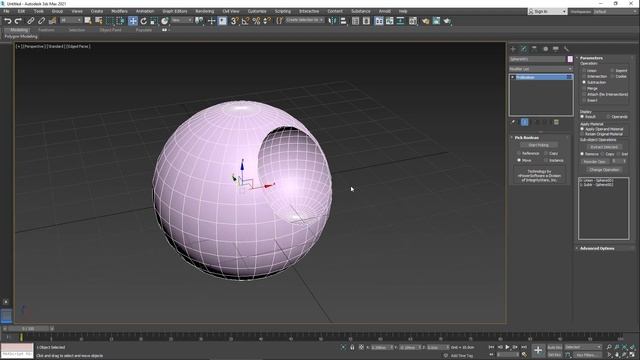Open the Animation menu
This screenshot has width=640, height=360.
[145, 11]
